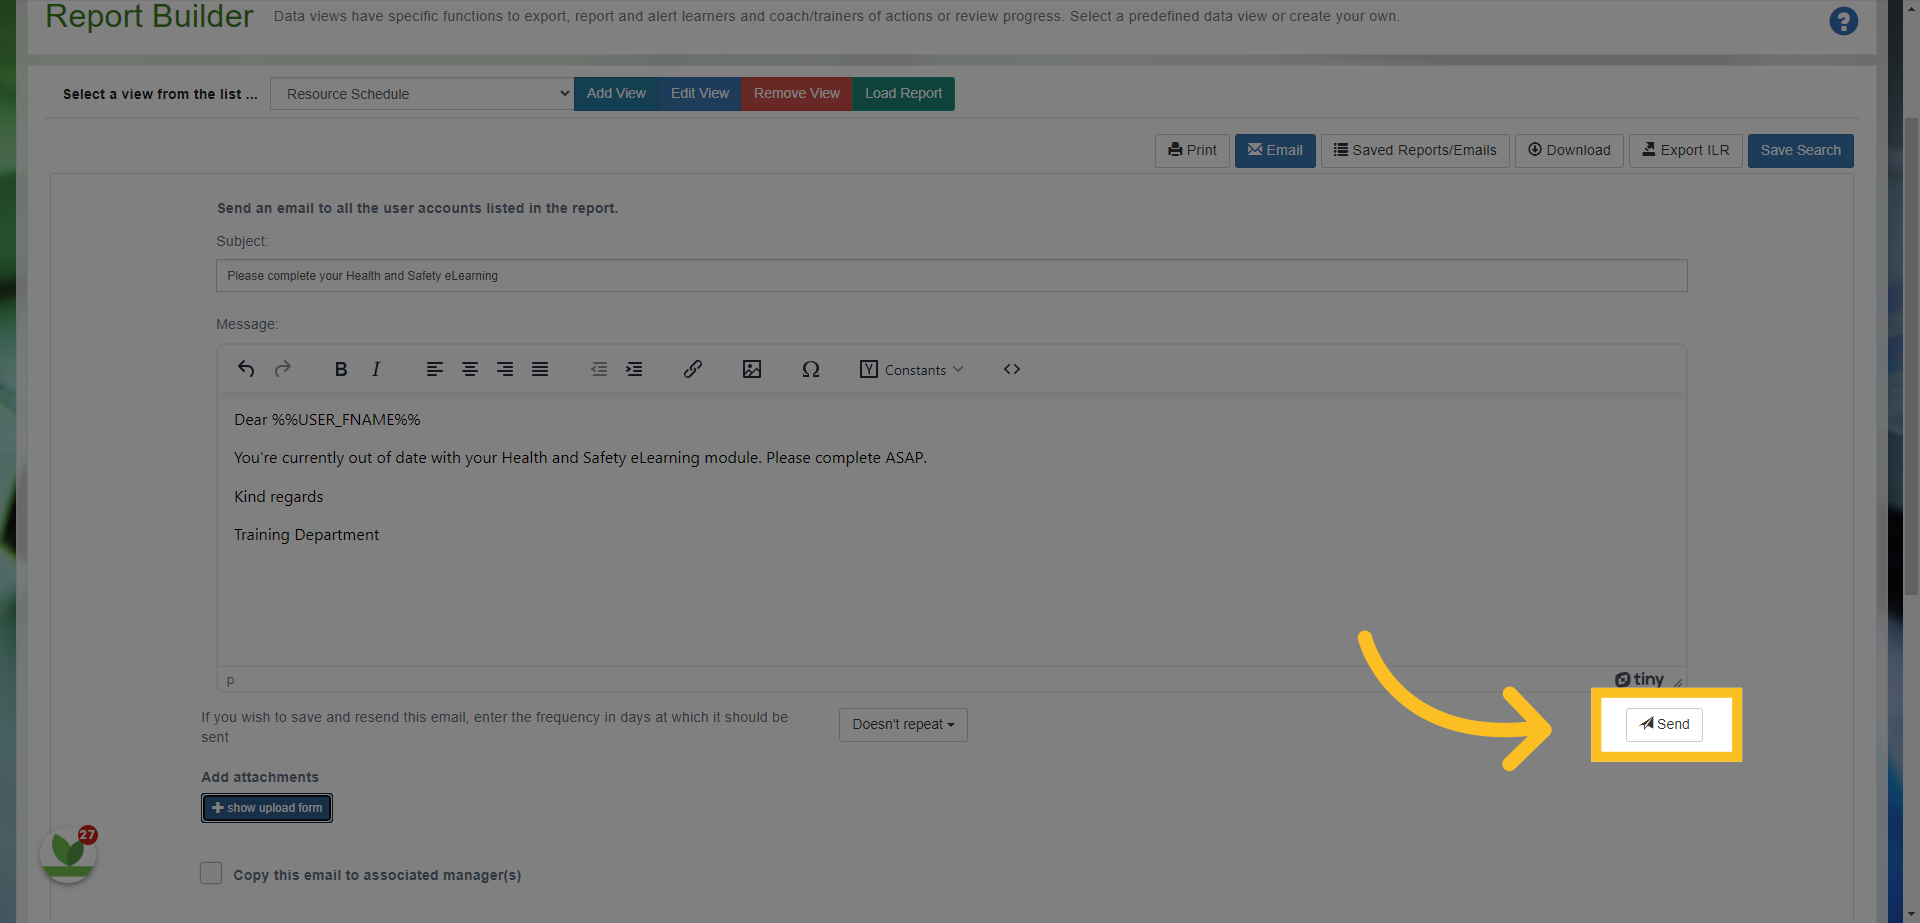
Task: Open the Resource Schedule view selector
Action: 422,94
